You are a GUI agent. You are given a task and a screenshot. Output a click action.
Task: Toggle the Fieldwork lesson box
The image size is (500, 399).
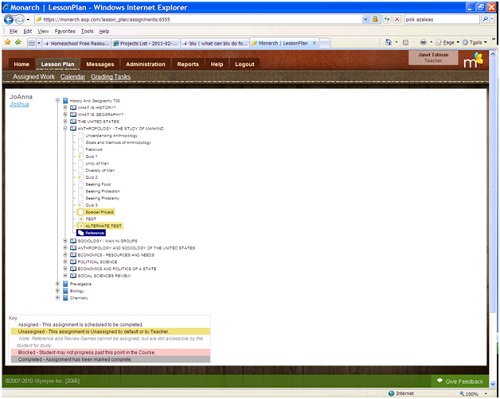click(81, 149)
